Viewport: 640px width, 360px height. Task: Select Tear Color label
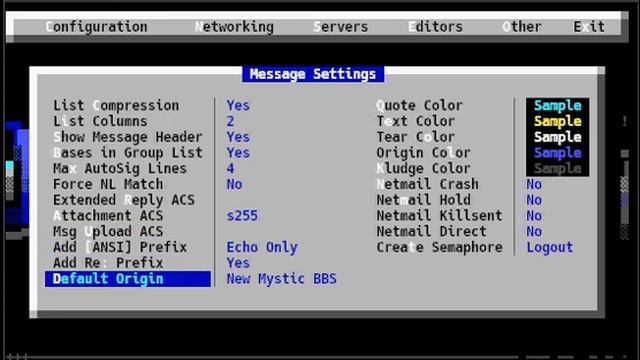coord(416,137)
